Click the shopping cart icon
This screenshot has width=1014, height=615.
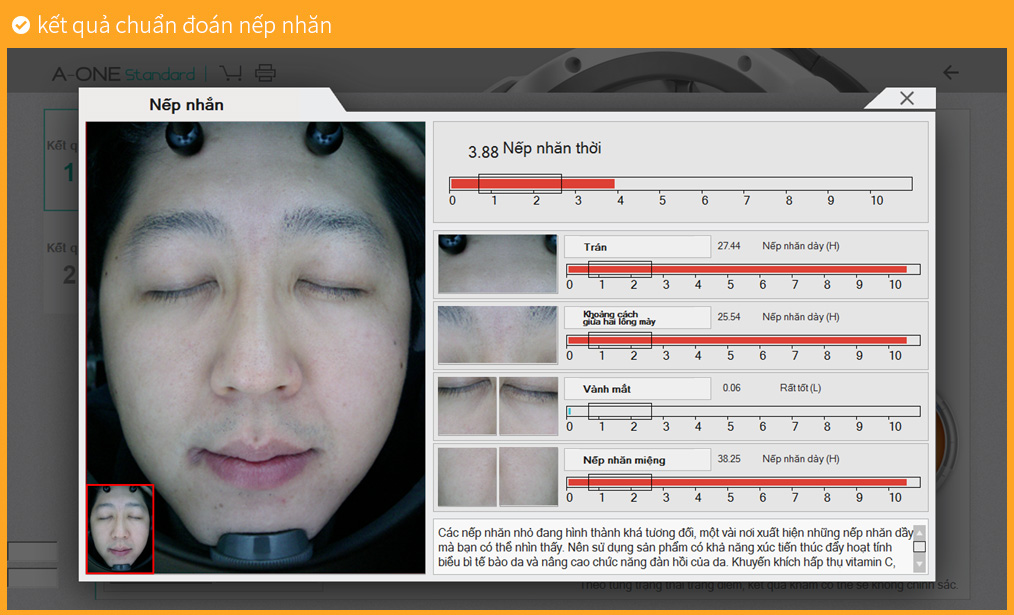tap(230, 73)
